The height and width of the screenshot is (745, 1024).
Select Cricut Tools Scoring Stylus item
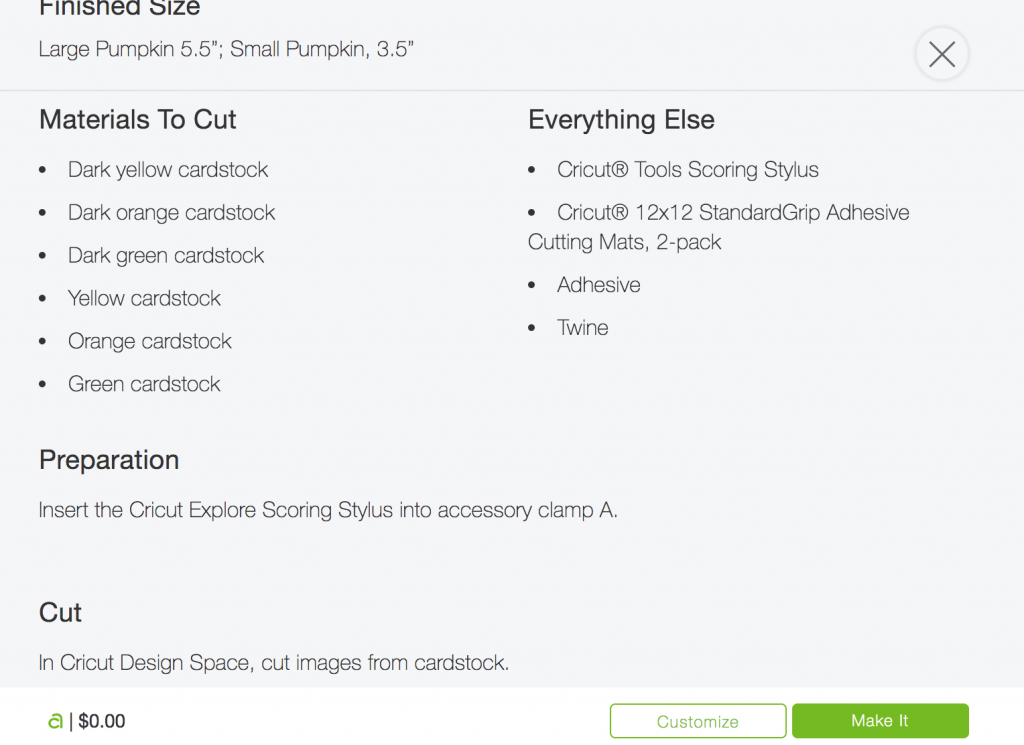(x=687, y=170)
